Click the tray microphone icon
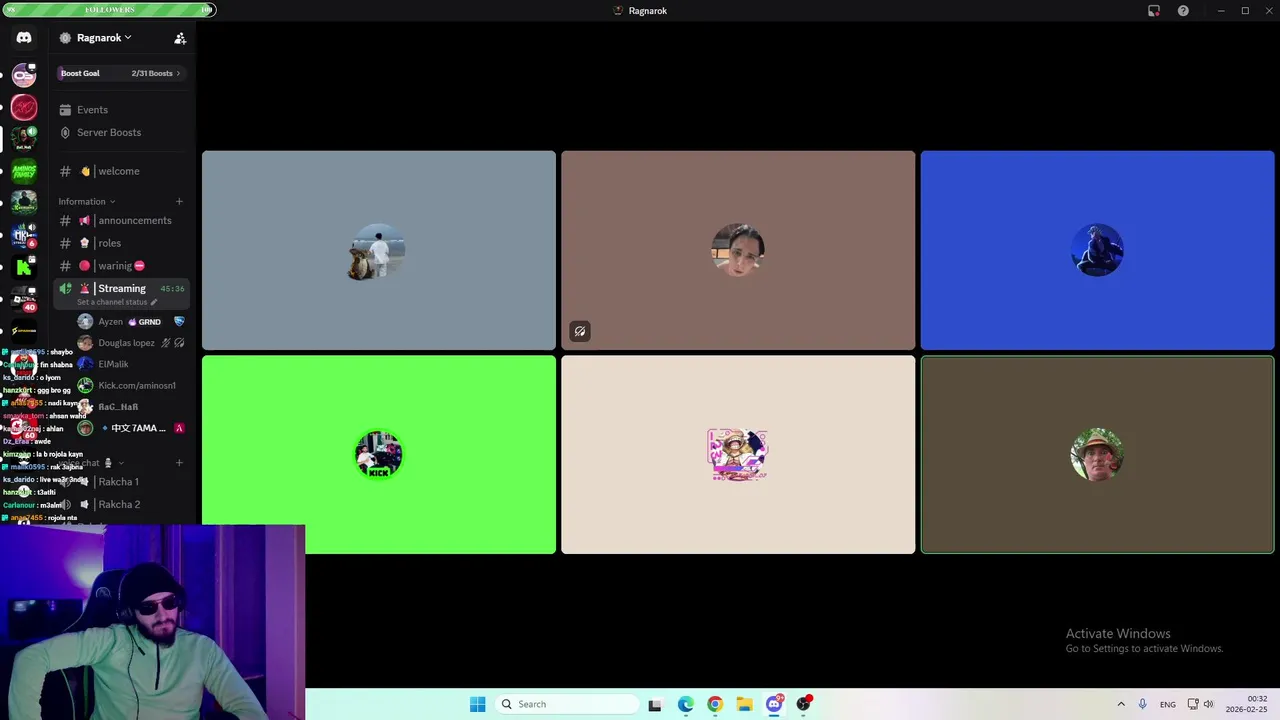 point(1142,704)
